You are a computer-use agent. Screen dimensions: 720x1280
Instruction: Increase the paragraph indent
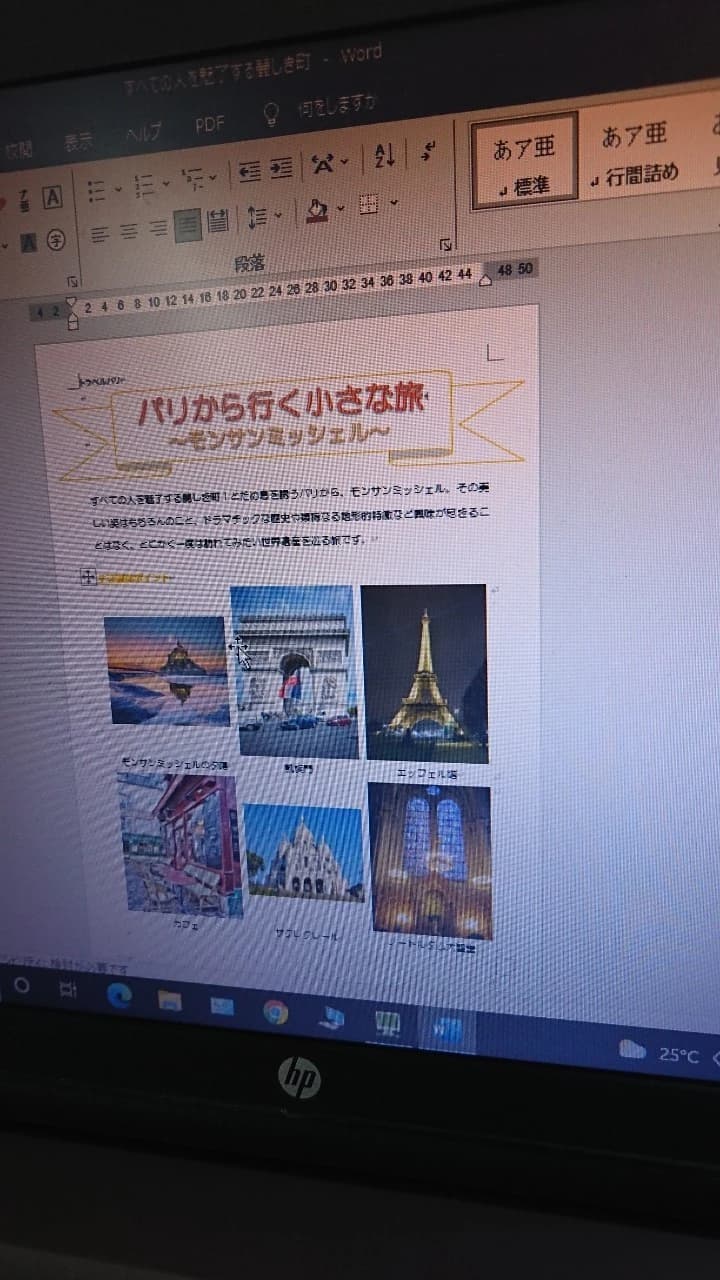[x=281, y=169]
